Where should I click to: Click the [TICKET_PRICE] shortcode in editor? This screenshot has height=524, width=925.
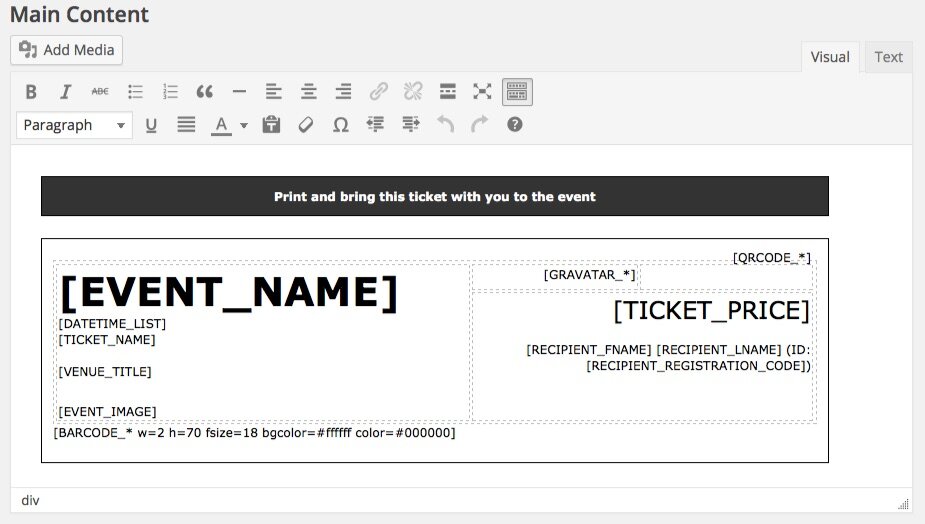coord(711,310)
